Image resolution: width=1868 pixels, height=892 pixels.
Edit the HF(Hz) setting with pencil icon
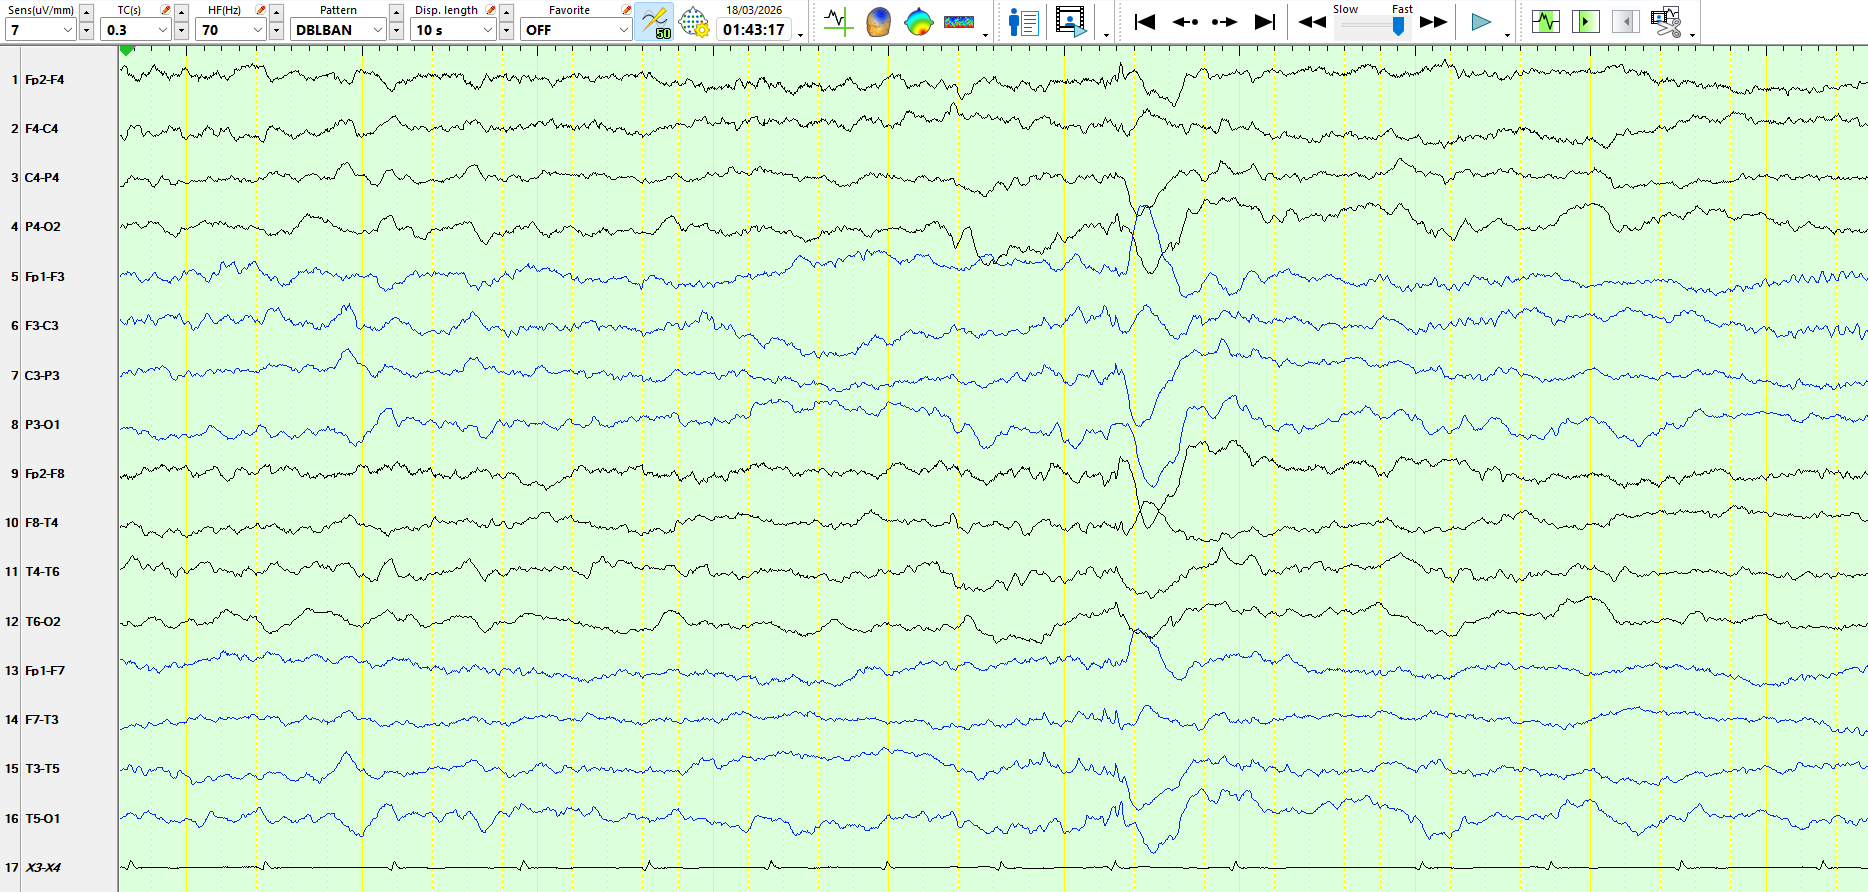point(261,10)
